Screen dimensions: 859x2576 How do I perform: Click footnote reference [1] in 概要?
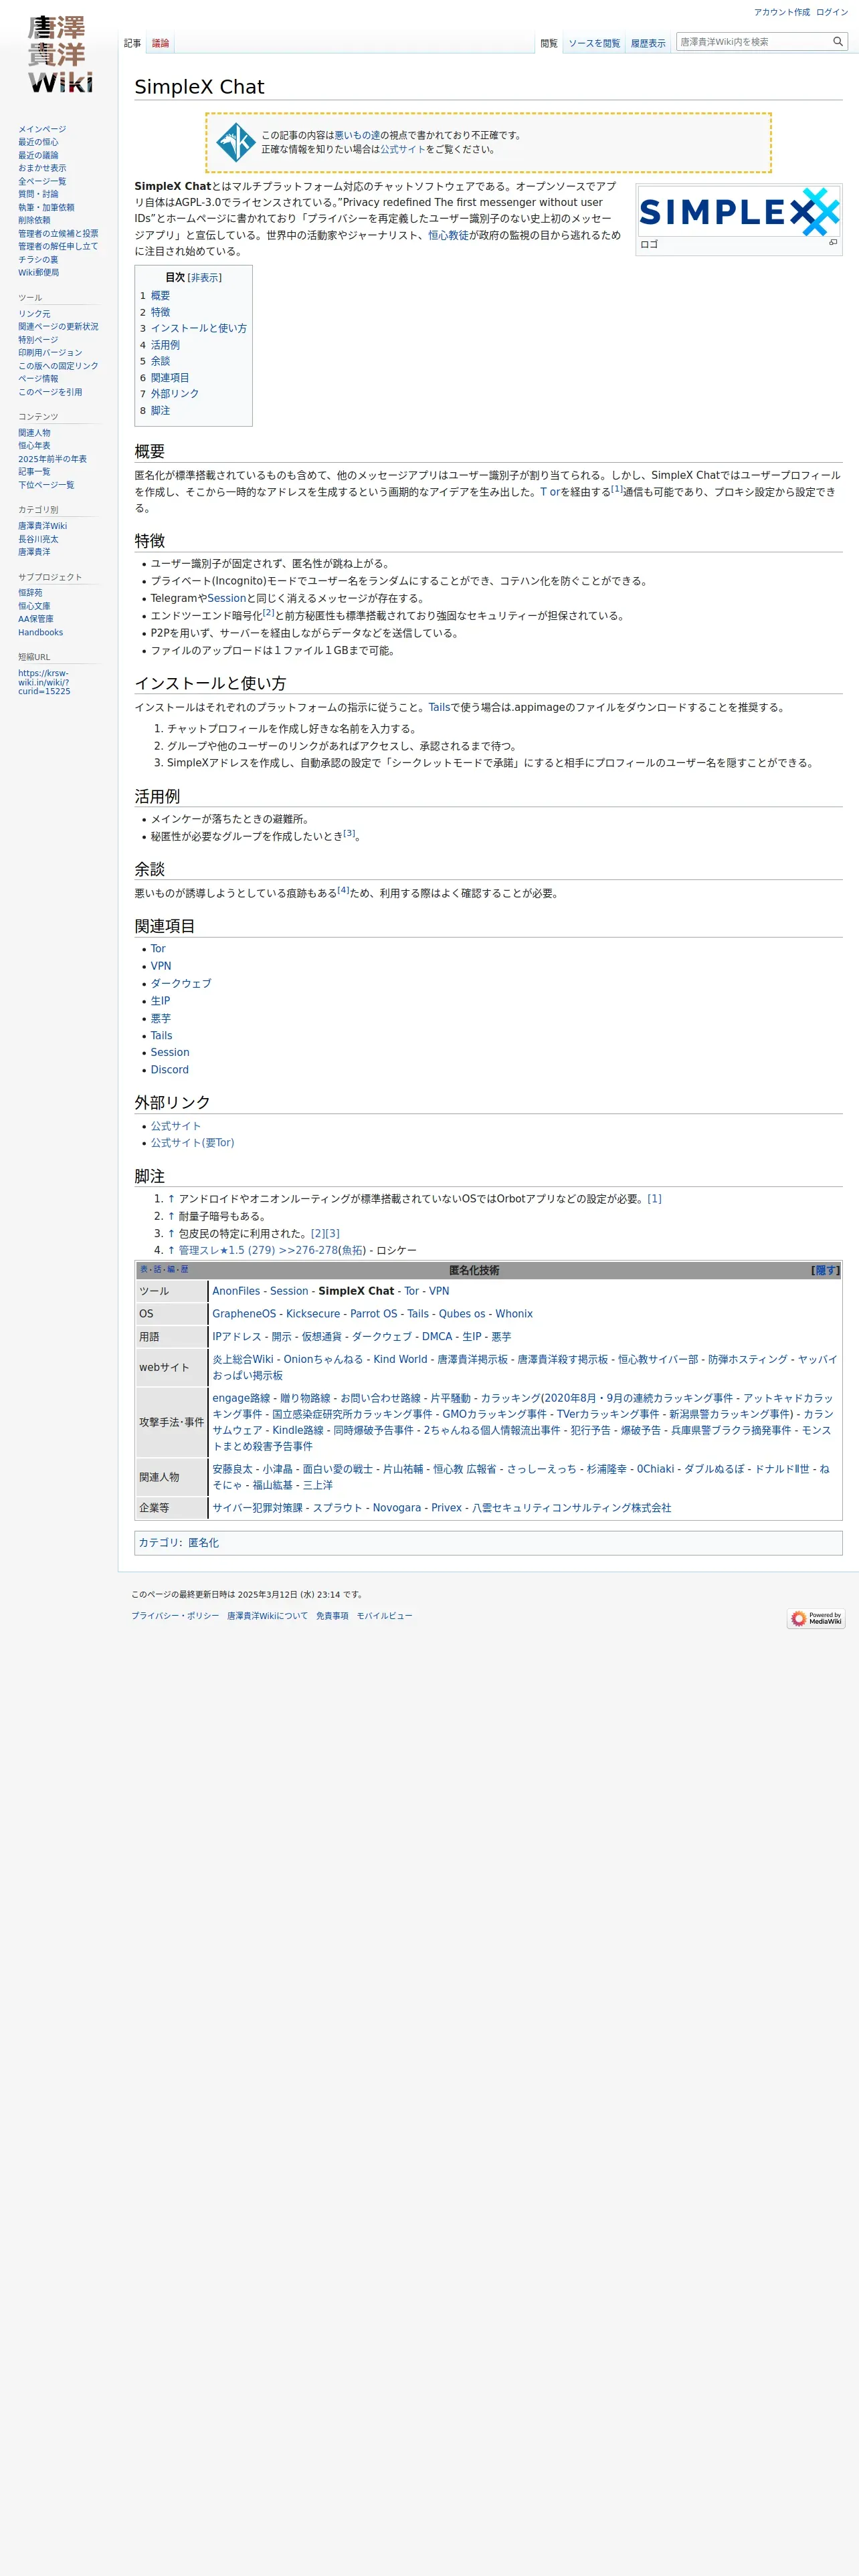tap(617, 489)
